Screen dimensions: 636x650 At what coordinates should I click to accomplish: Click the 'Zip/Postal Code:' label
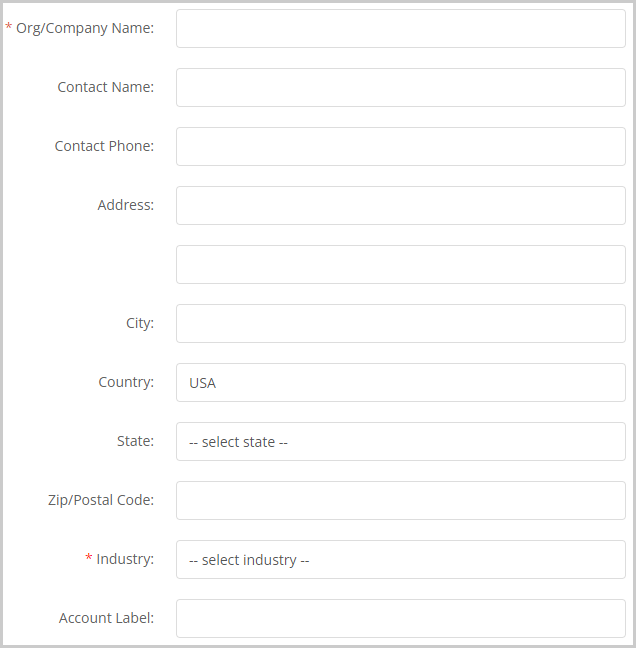[101, 500]
